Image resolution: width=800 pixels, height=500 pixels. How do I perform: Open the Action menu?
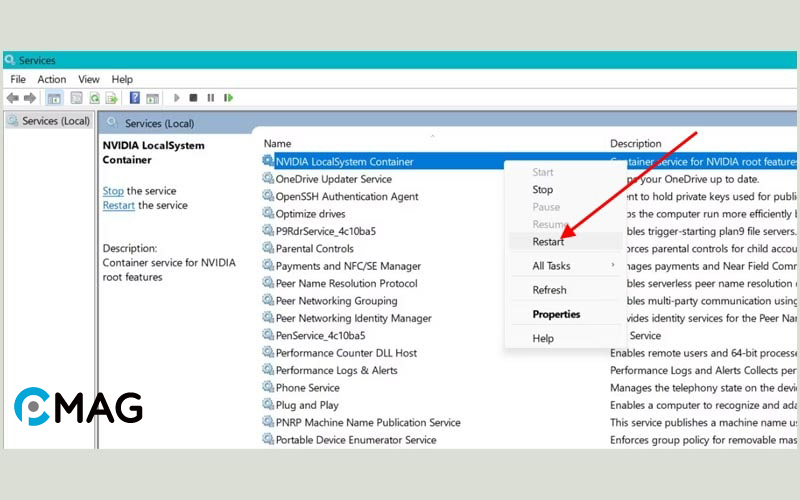tap(52, 79)
